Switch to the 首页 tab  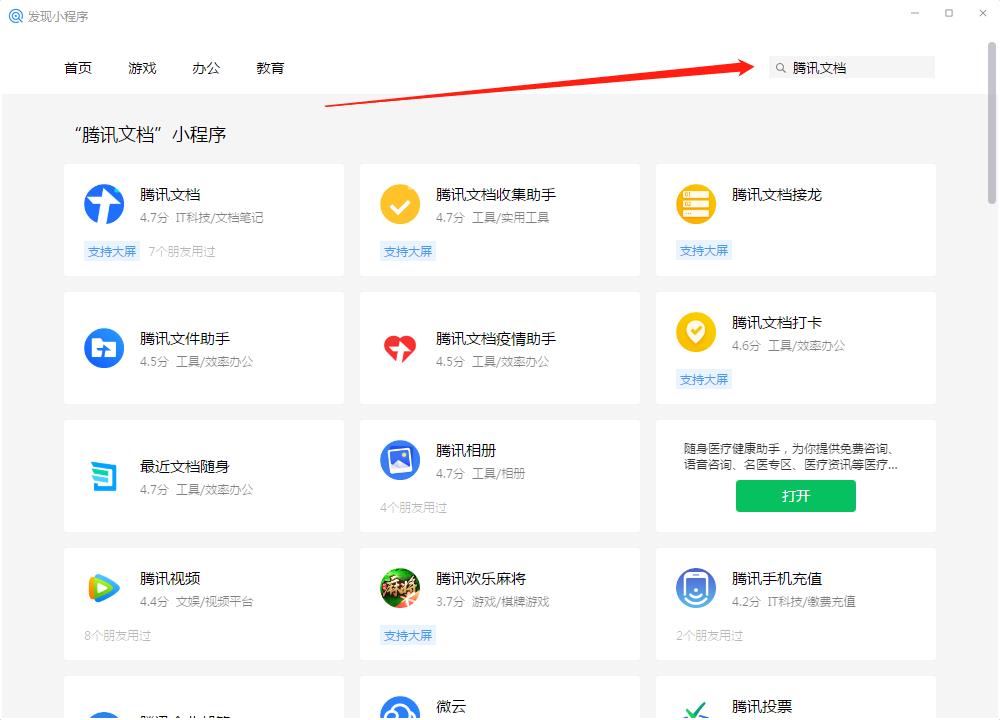(x=78, y=68)
